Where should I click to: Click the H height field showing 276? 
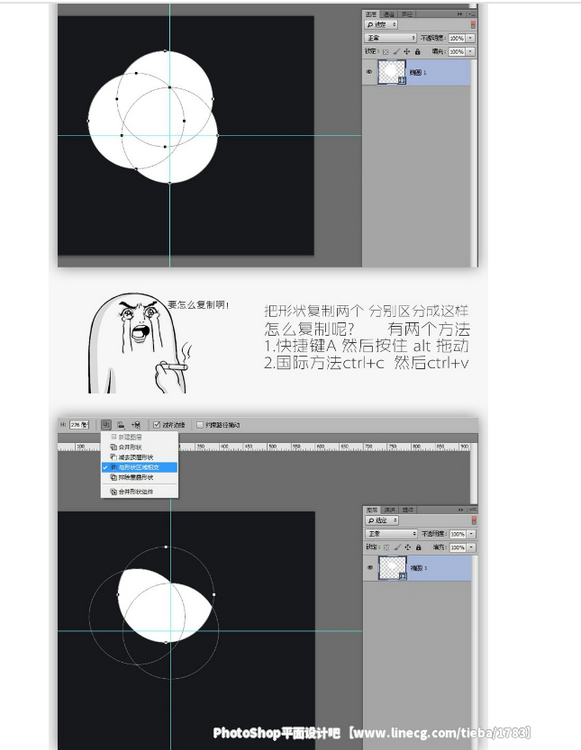tap(79, 425)
